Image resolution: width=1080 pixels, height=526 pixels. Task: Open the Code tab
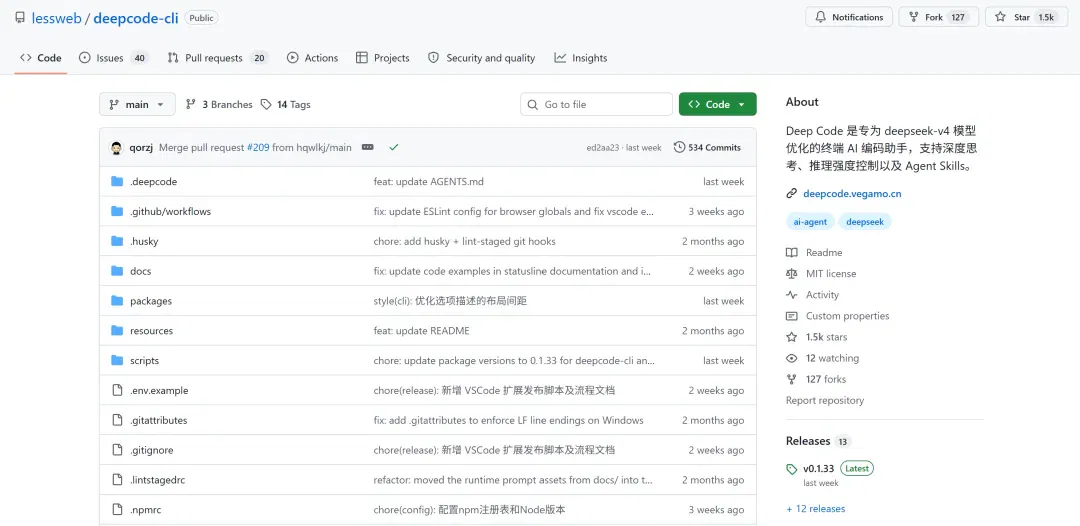[41, 58]
